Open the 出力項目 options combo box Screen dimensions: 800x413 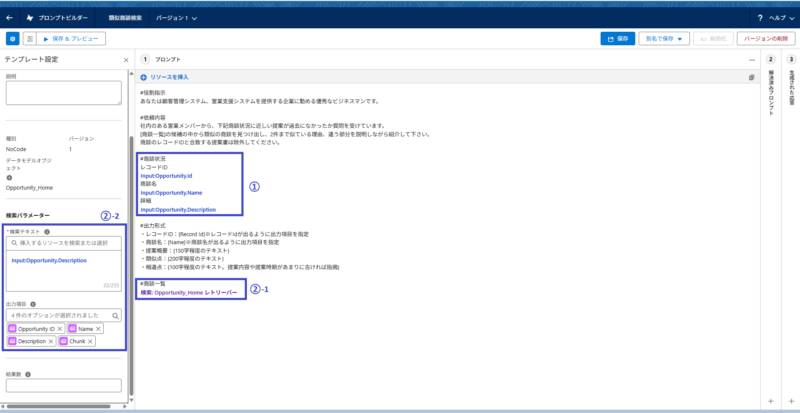click(x=64, y=315)
